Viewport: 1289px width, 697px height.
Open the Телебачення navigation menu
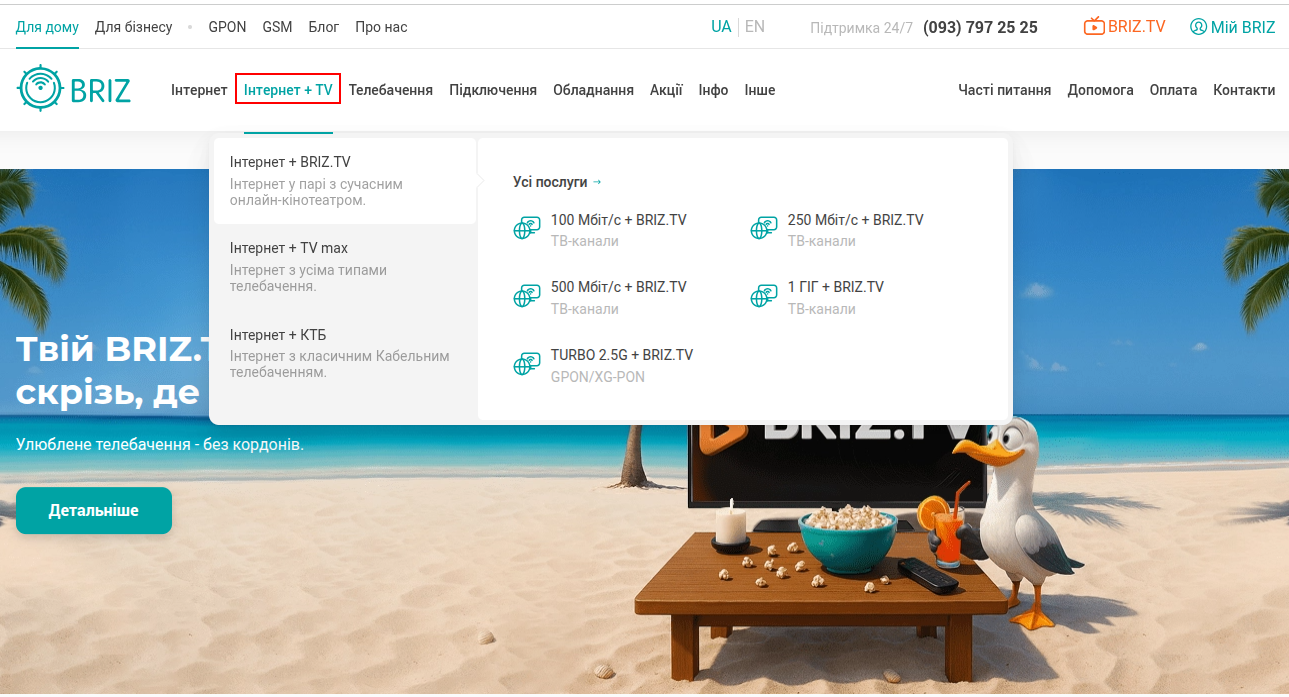pos(390,90)
